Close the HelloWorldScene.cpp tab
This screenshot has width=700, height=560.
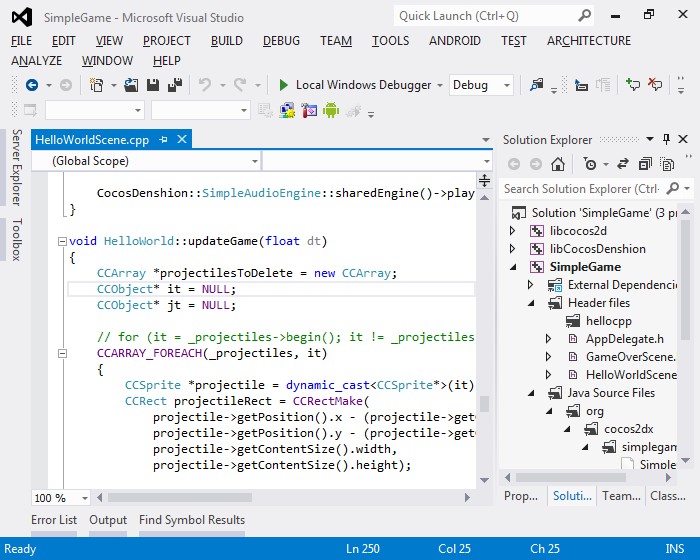pos(182,139)
